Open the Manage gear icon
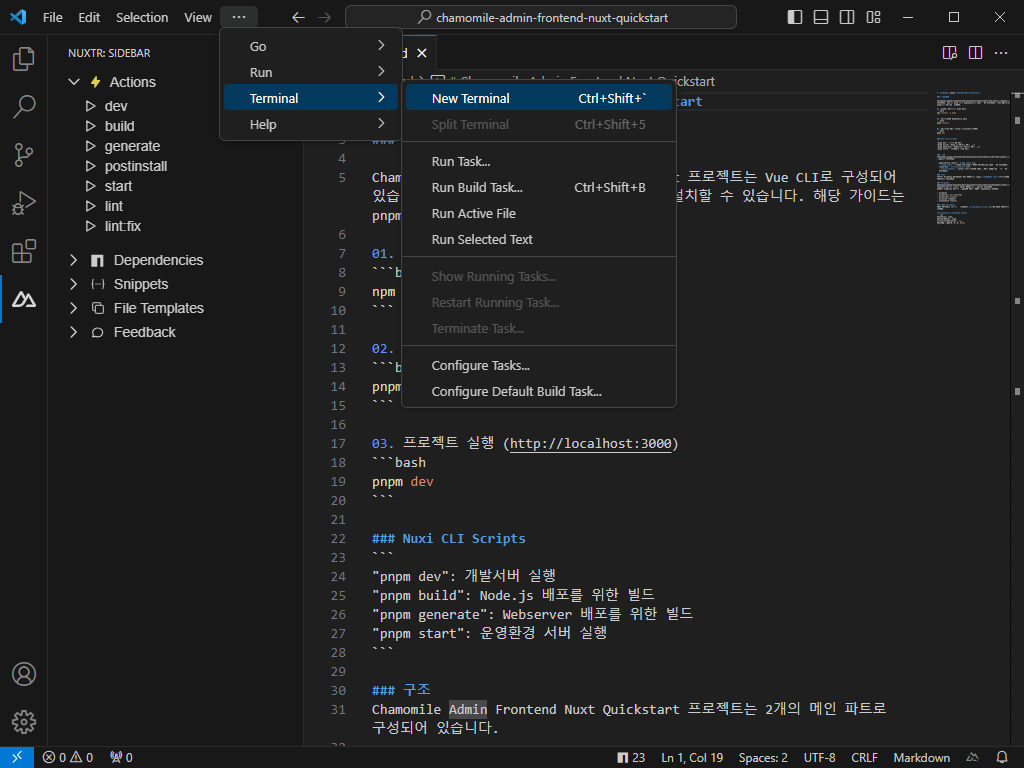Viewport: 1024px width, 768px height. coord(24,722)
